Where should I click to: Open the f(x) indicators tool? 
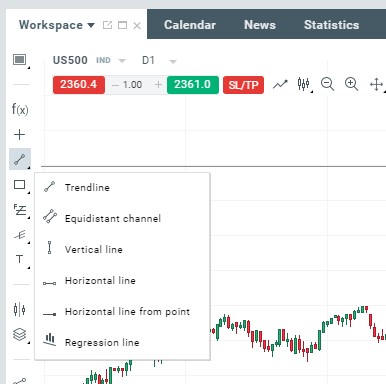click(20, 109)
